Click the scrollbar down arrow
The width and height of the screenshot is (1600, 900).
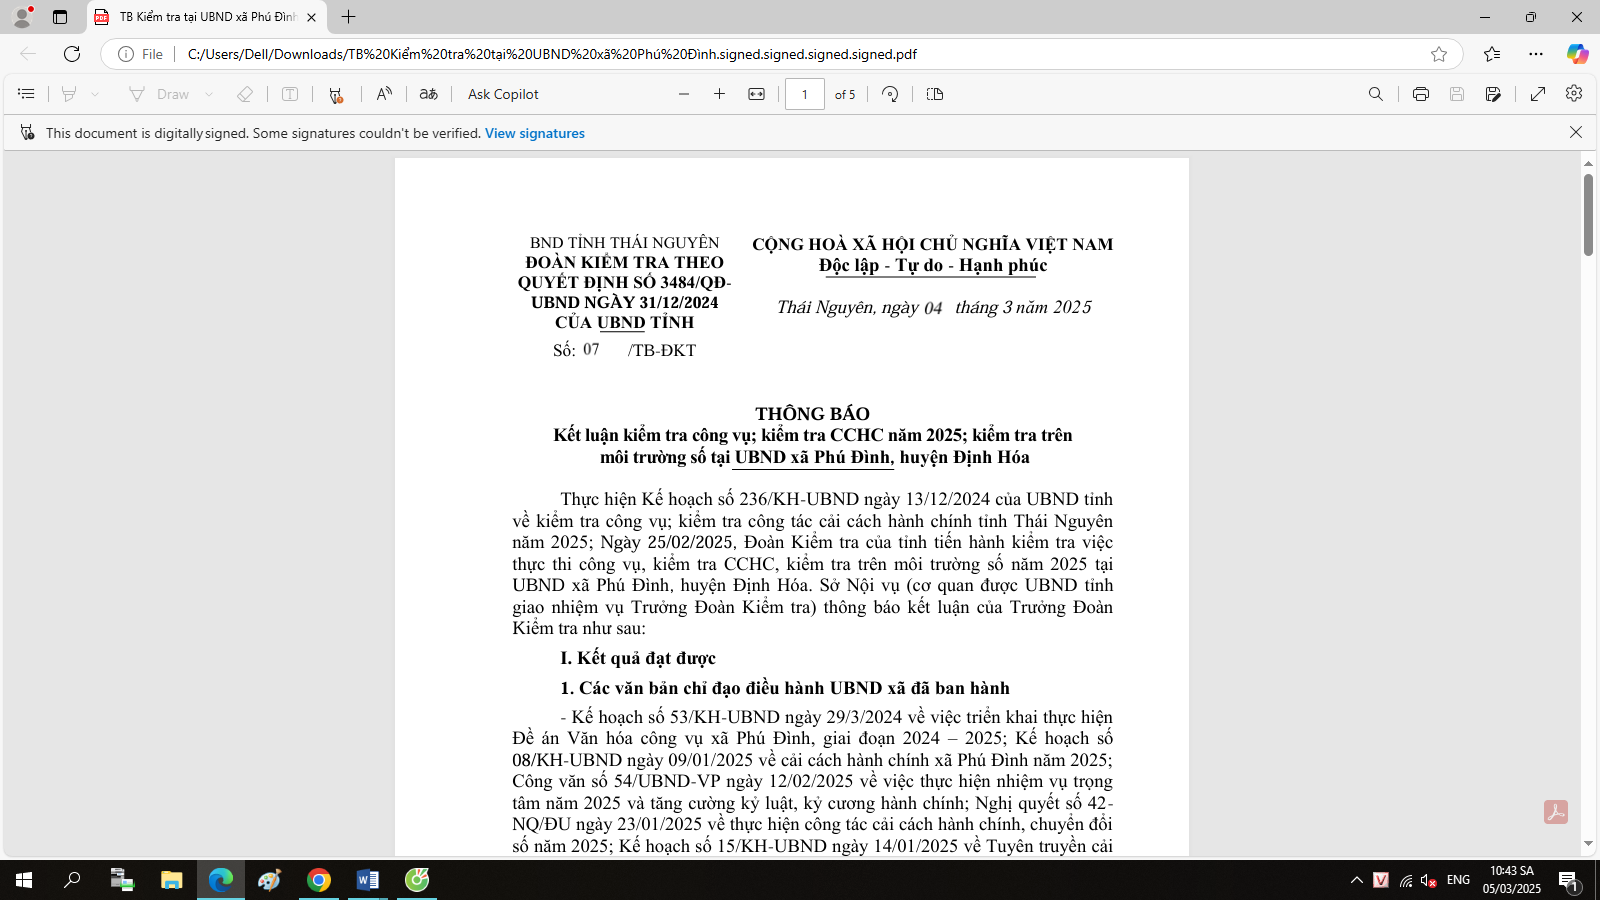point(1588,844)
